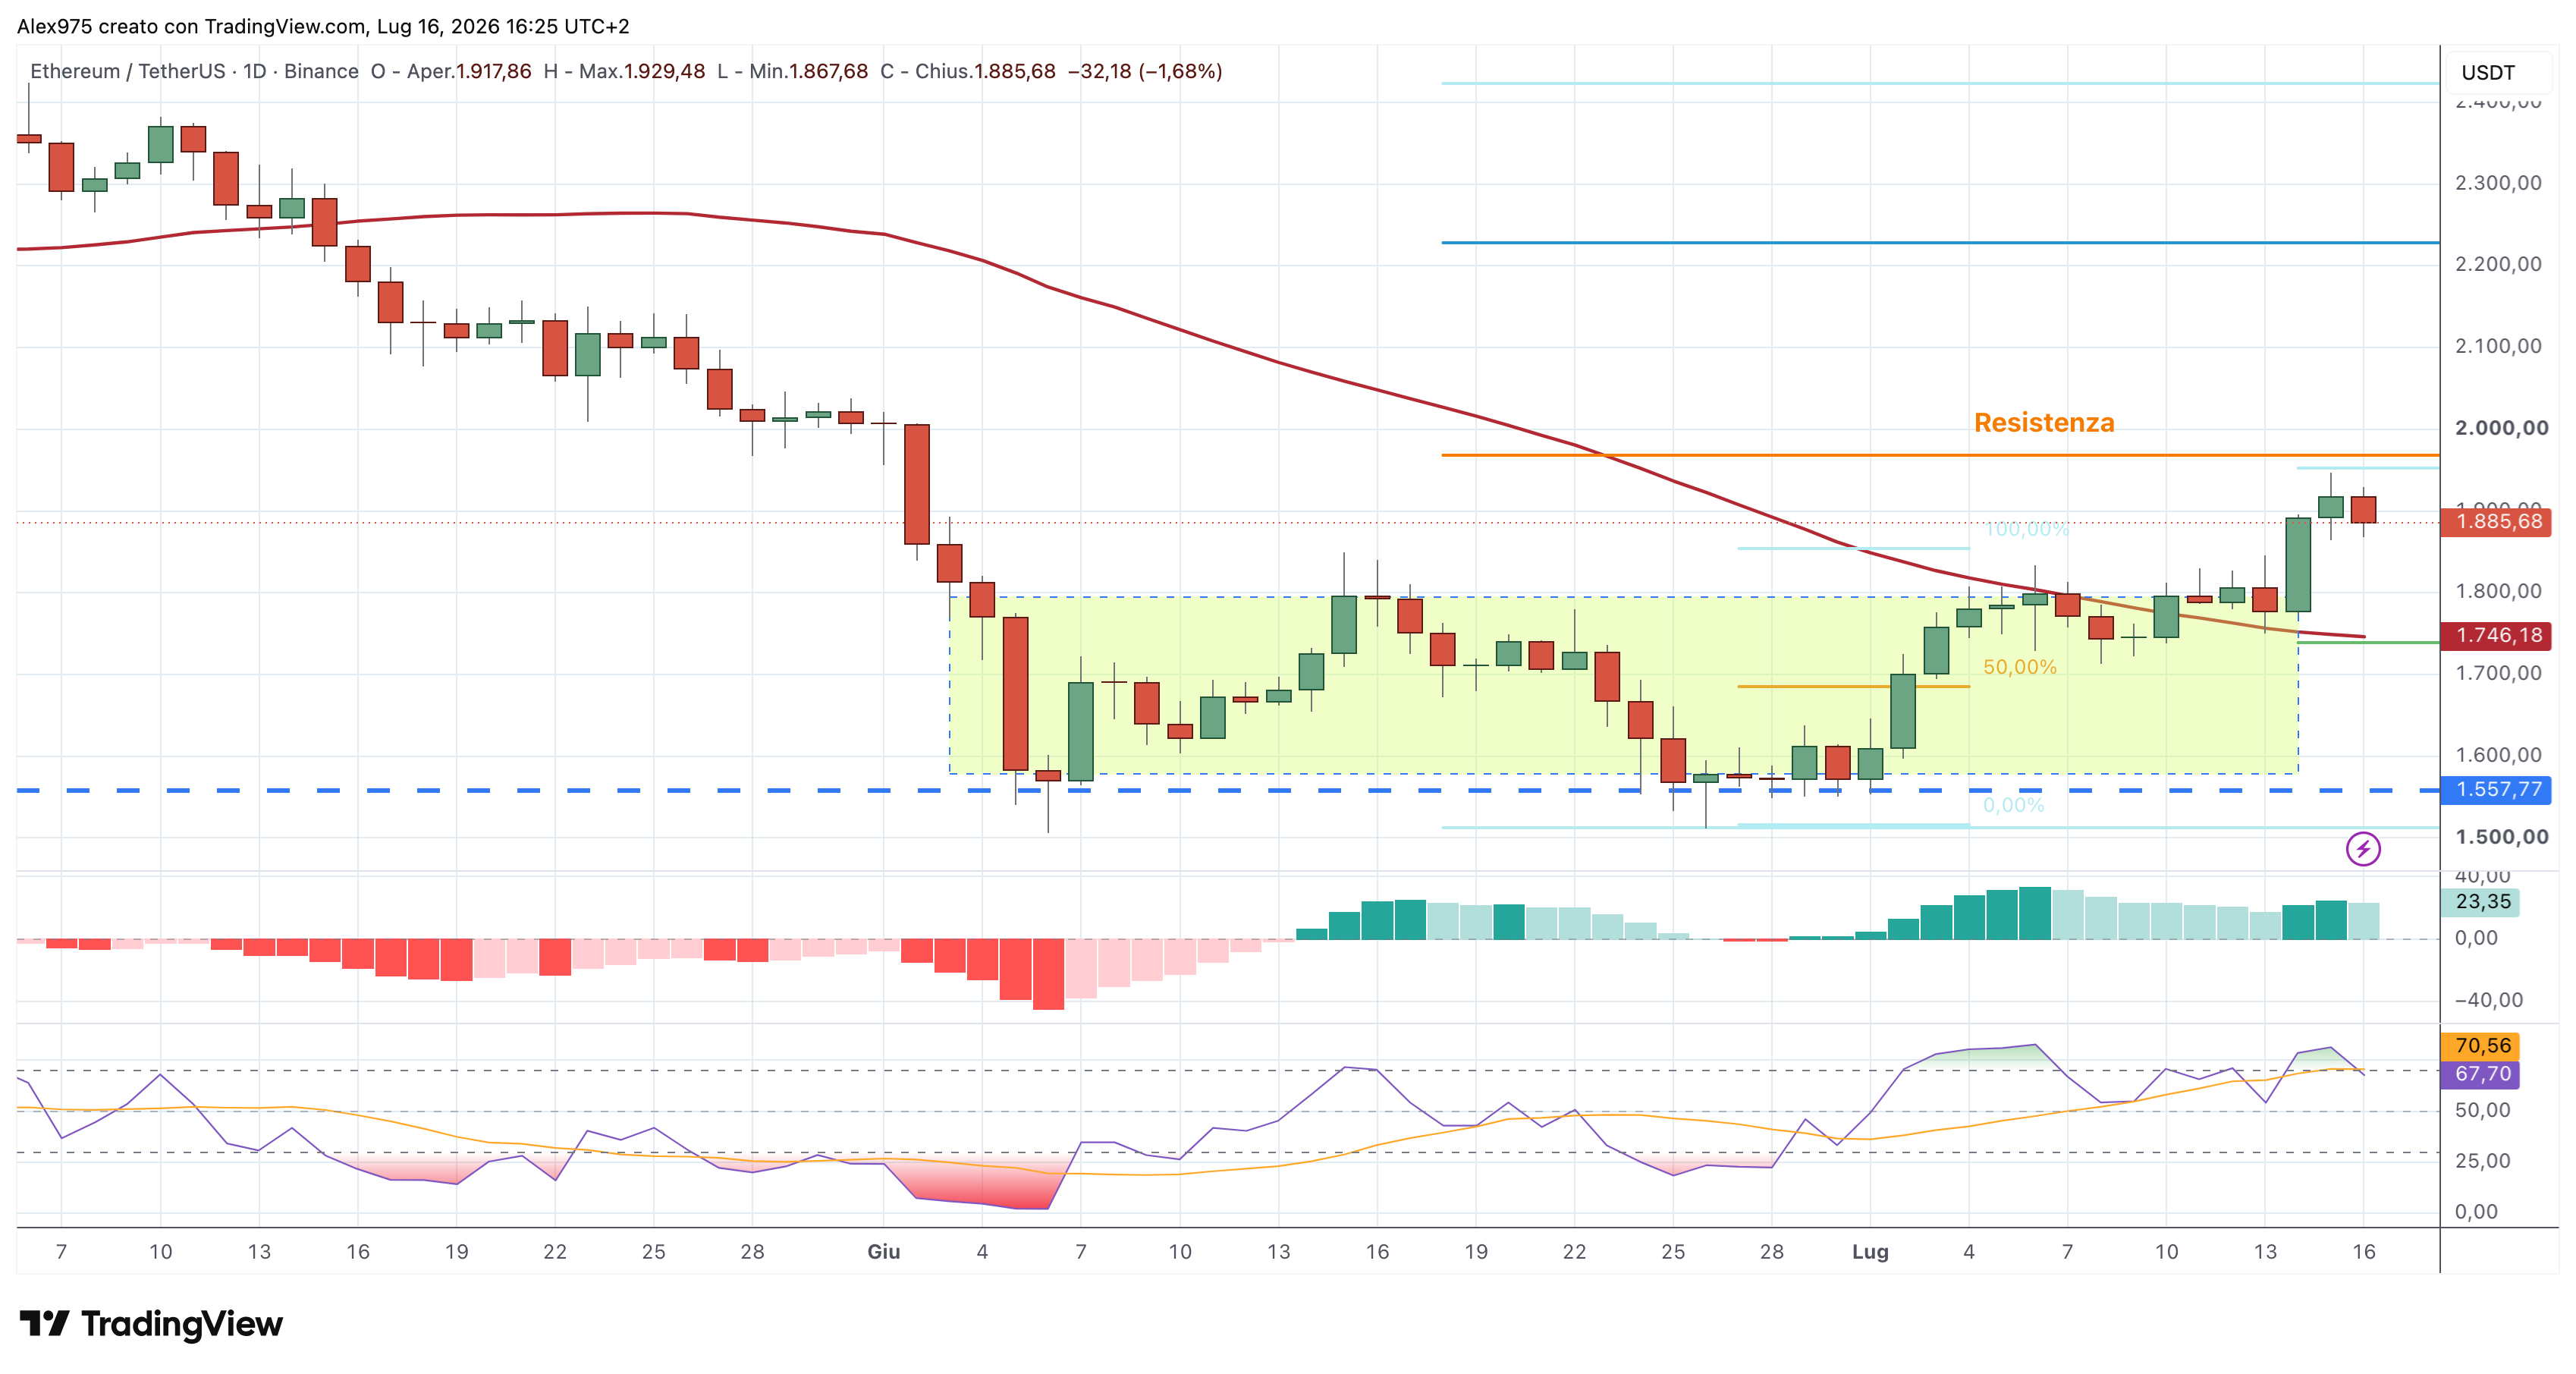Click the −32,18 (−1,68%) change value
Viewport: 2576px width, 1374px height.
1145,71
